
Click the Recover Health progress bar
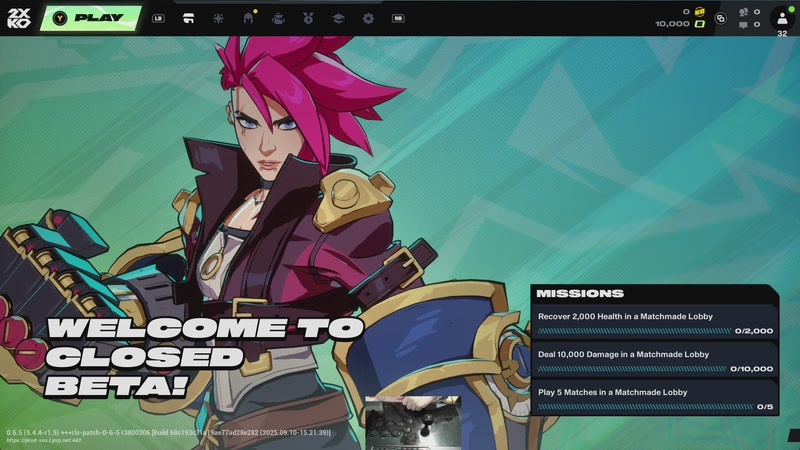pyautogui.click(x=634, y=331)
